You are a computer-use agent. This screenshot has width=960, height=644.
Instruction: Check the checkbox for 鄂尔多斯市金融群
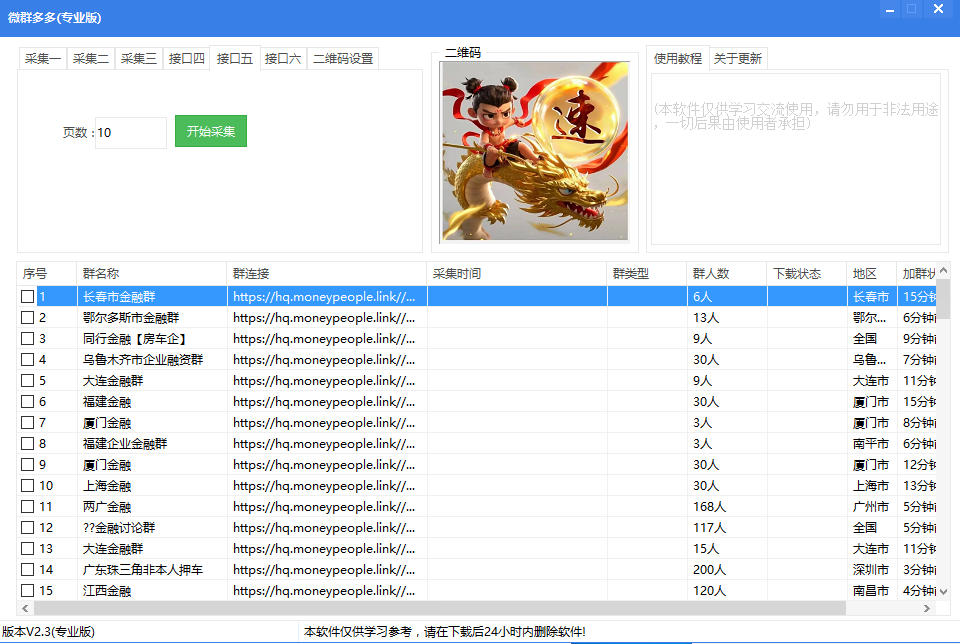(x=27, y=317)
